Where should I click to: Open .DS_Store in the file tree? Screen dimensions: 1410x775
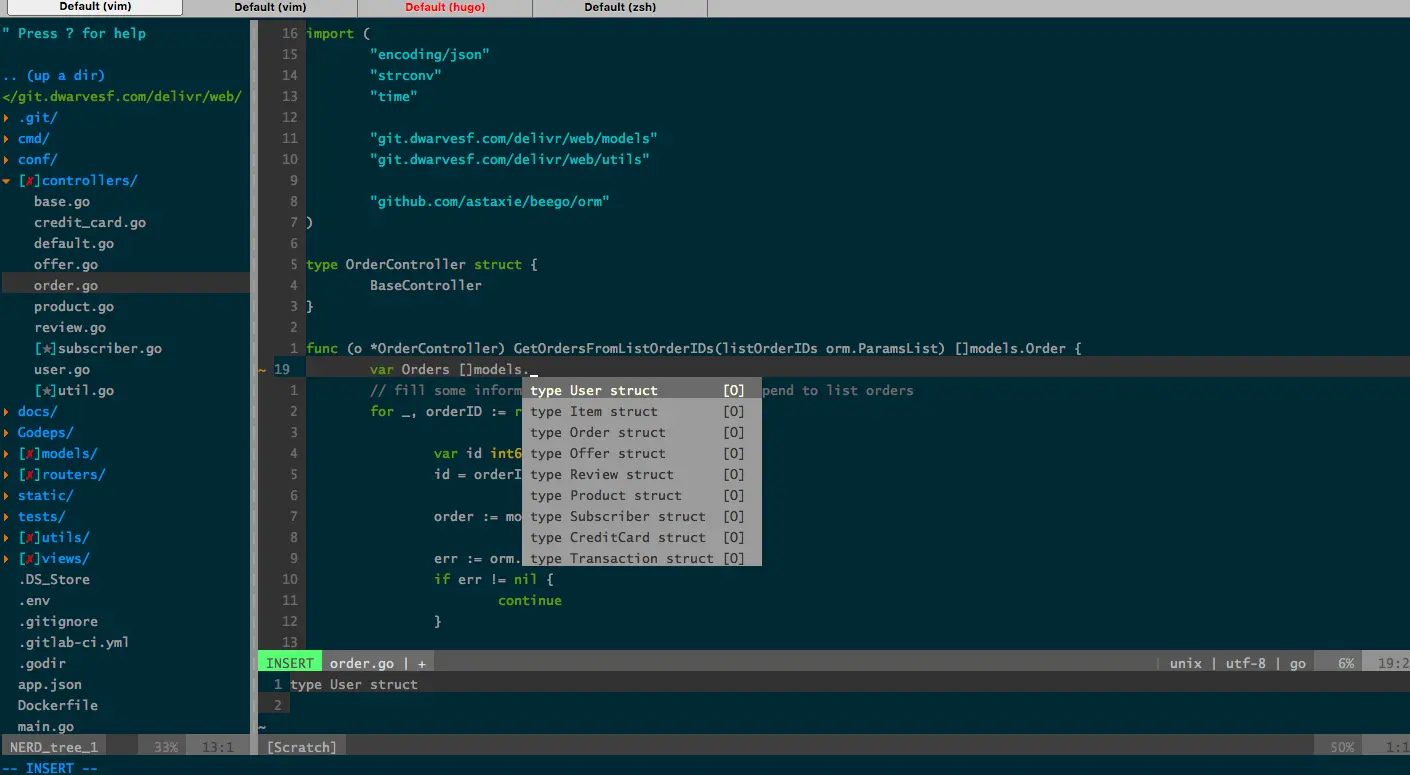pos(54,580)
